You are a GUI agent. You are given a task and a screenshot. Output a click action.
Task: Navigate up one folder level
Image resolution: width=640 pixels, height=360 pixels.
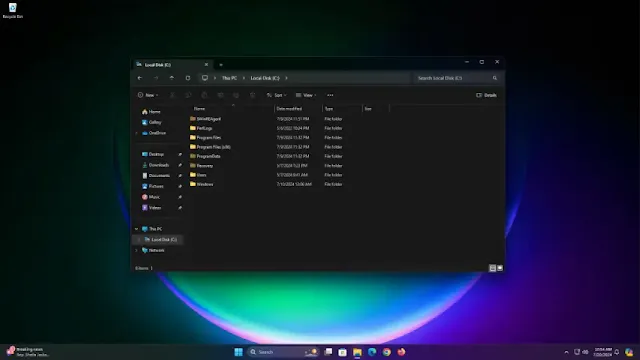coord(172,78)
